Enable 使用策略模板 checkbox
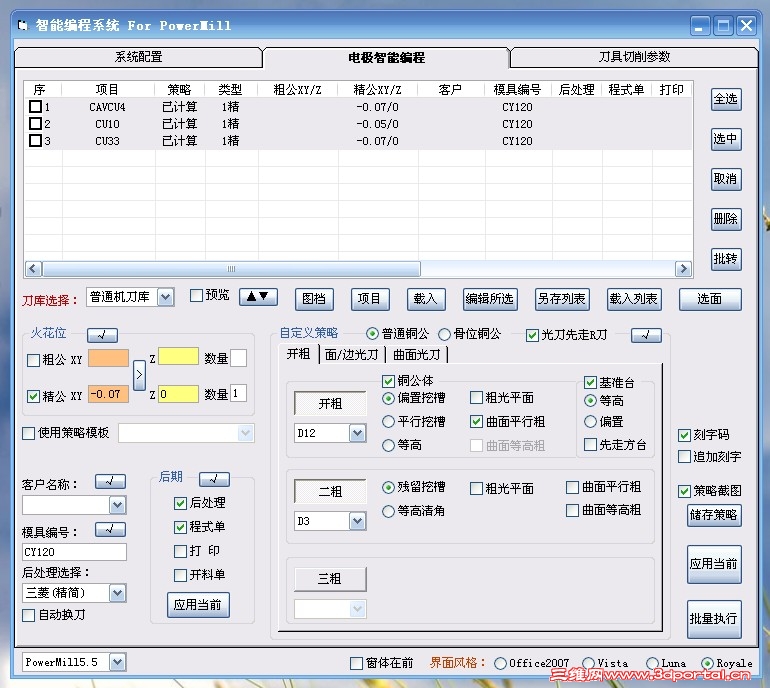The height and width of the screenshot is (688, 770). coord(29,433)
